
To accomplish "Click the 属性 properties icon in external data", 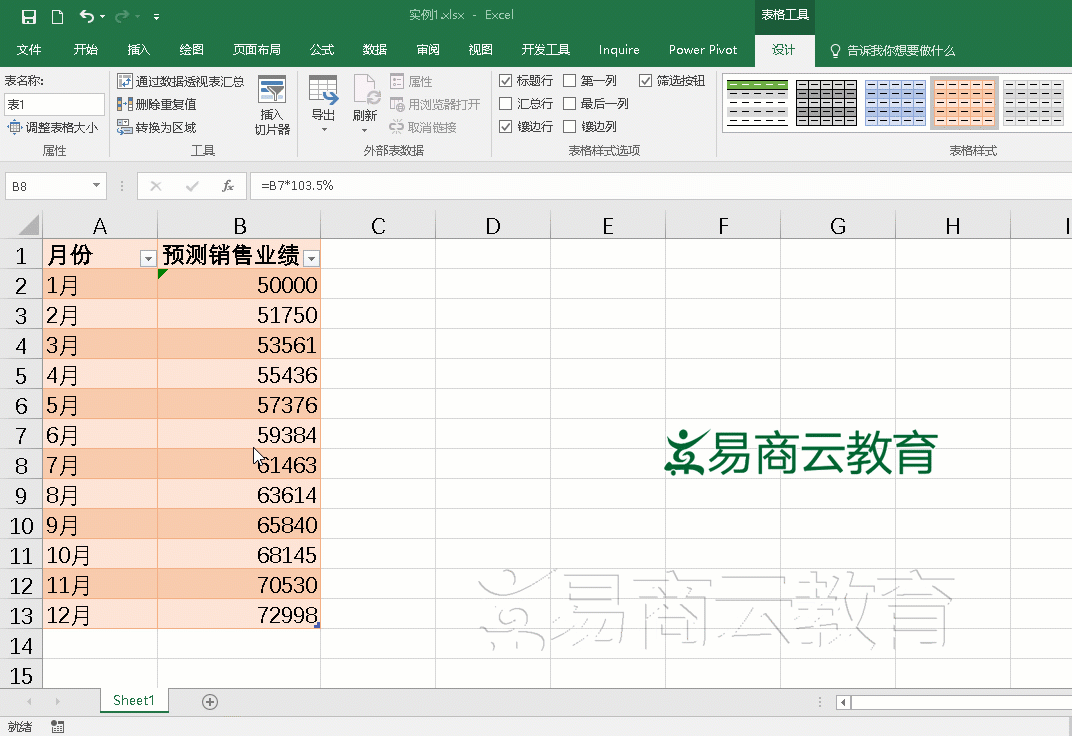I will 397,81.
